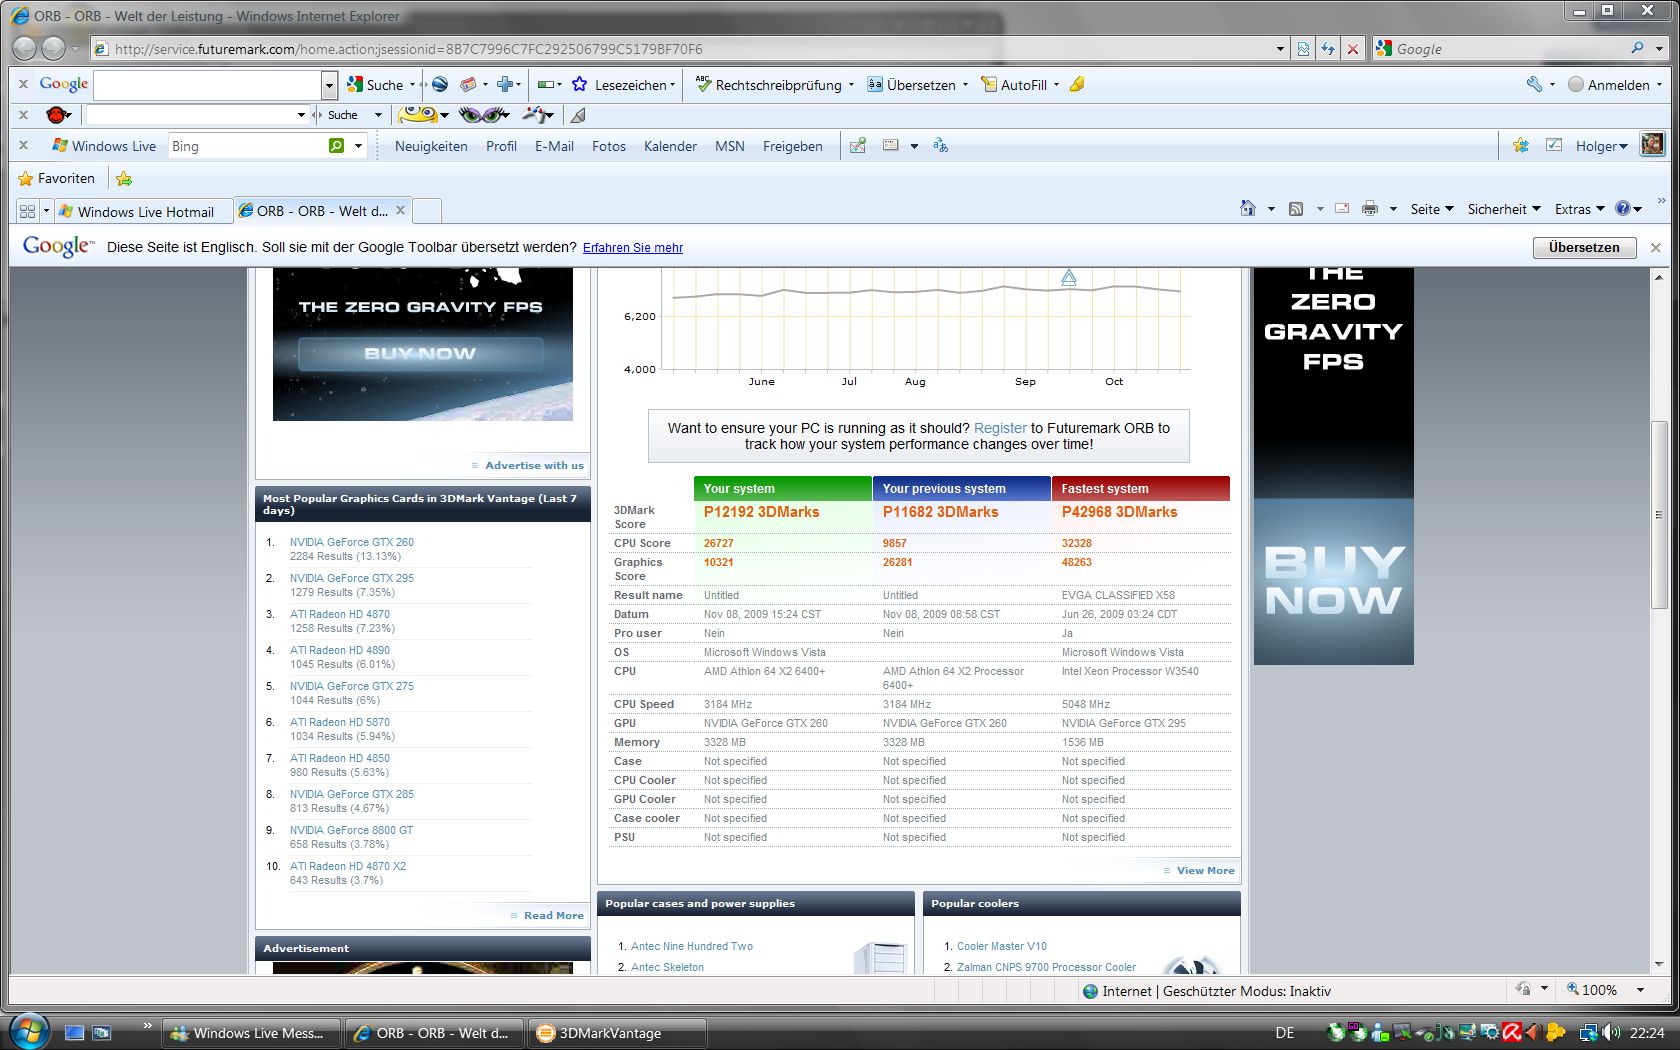This screenshot has width=1680, height=1050.
Task: Click the Windows Start orb
Action: tap(29, 1032)
